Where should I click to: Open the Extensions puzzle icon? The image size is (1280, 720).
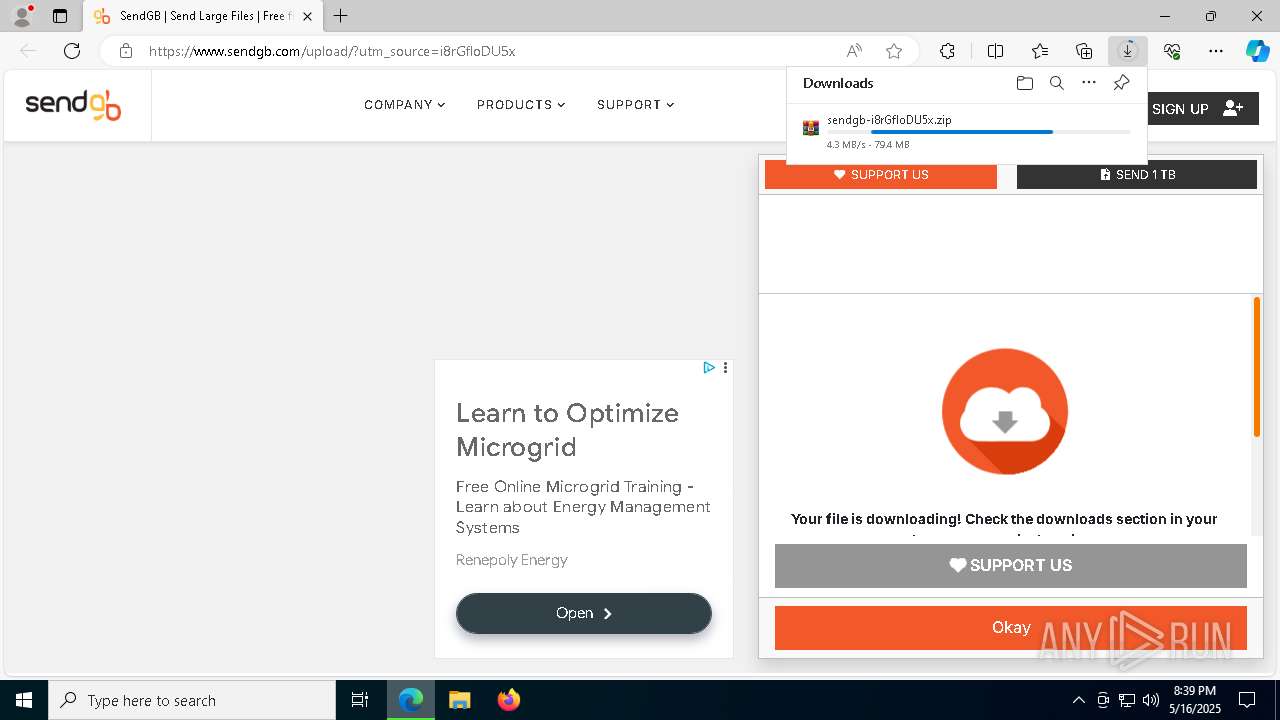tap(947, 51)
